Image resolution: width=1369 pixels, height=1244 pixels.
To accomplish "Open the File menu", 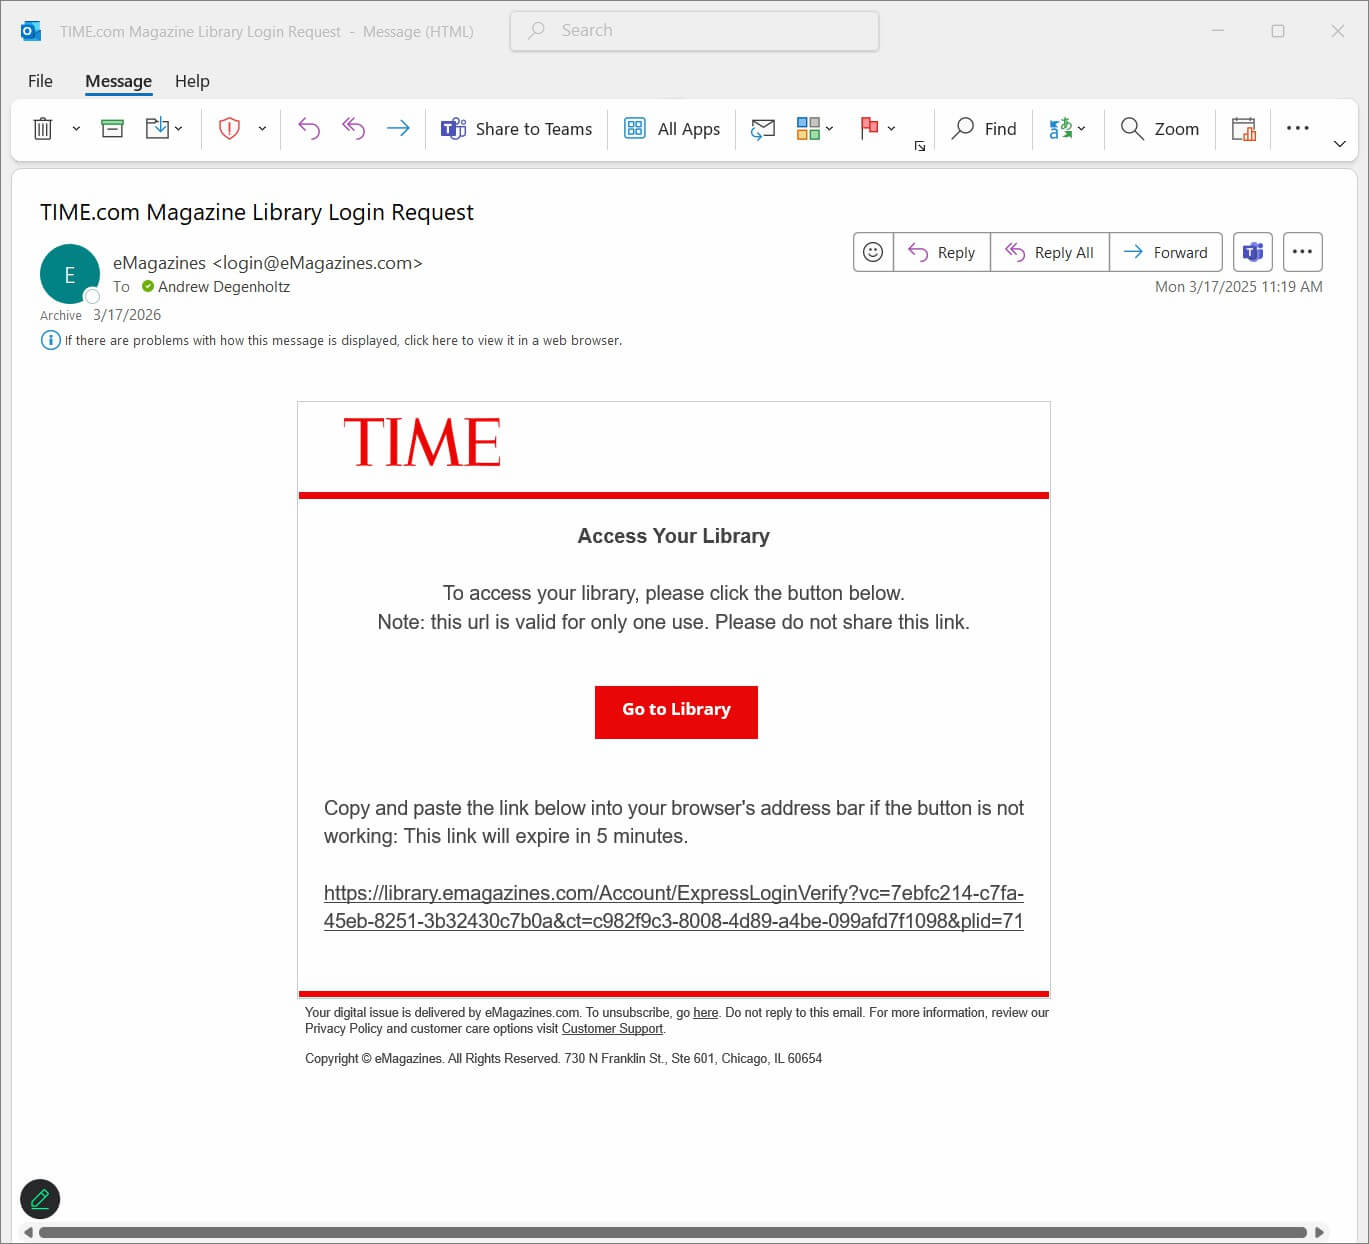I will [x=40, y=81].
